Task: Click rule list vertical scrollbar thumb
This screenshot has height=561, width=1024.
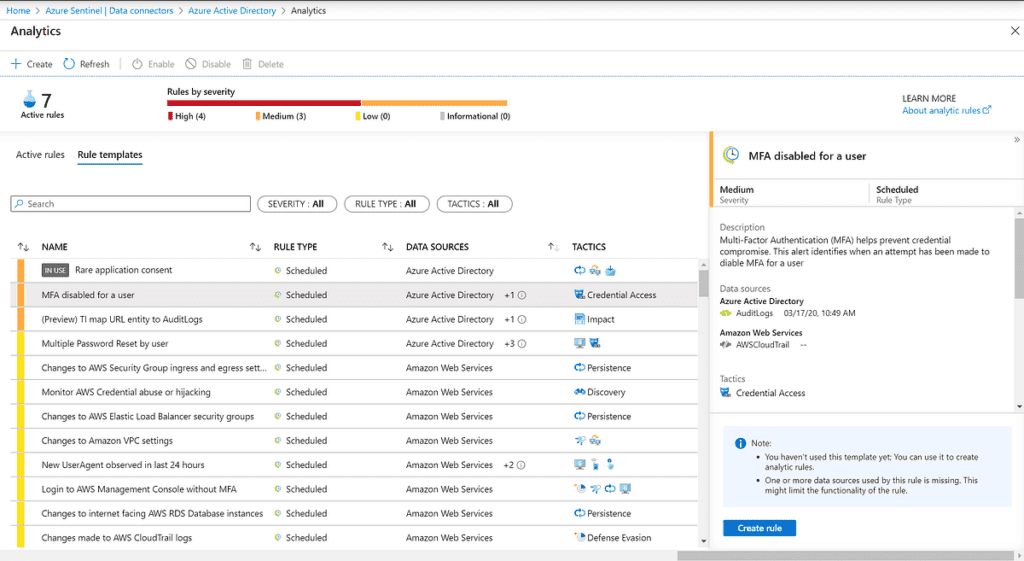Action: 703,283
